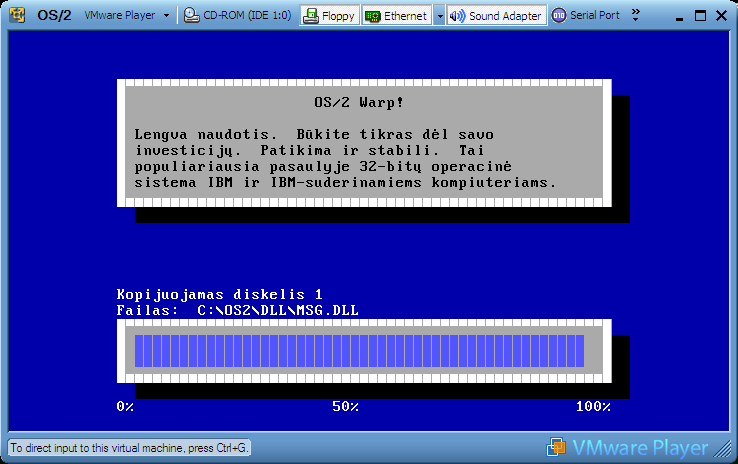
Task: Toggle the Sound Adapter device button
Action: (x=496, y=16)
